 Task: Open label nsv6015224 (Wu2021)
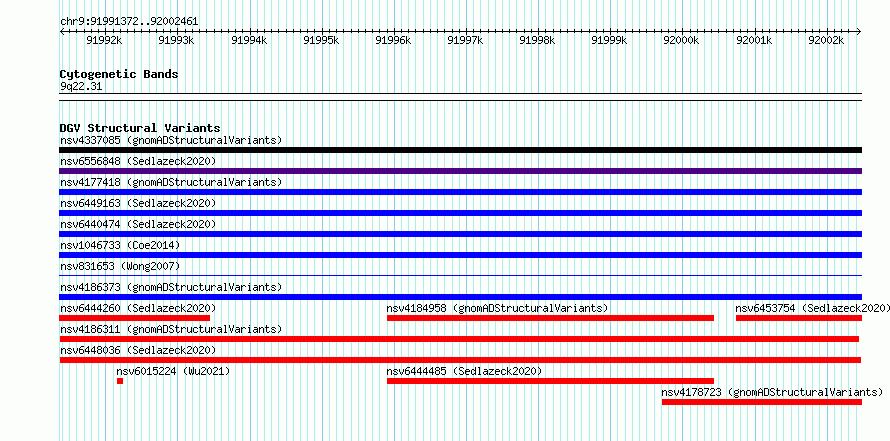[173, 371]
